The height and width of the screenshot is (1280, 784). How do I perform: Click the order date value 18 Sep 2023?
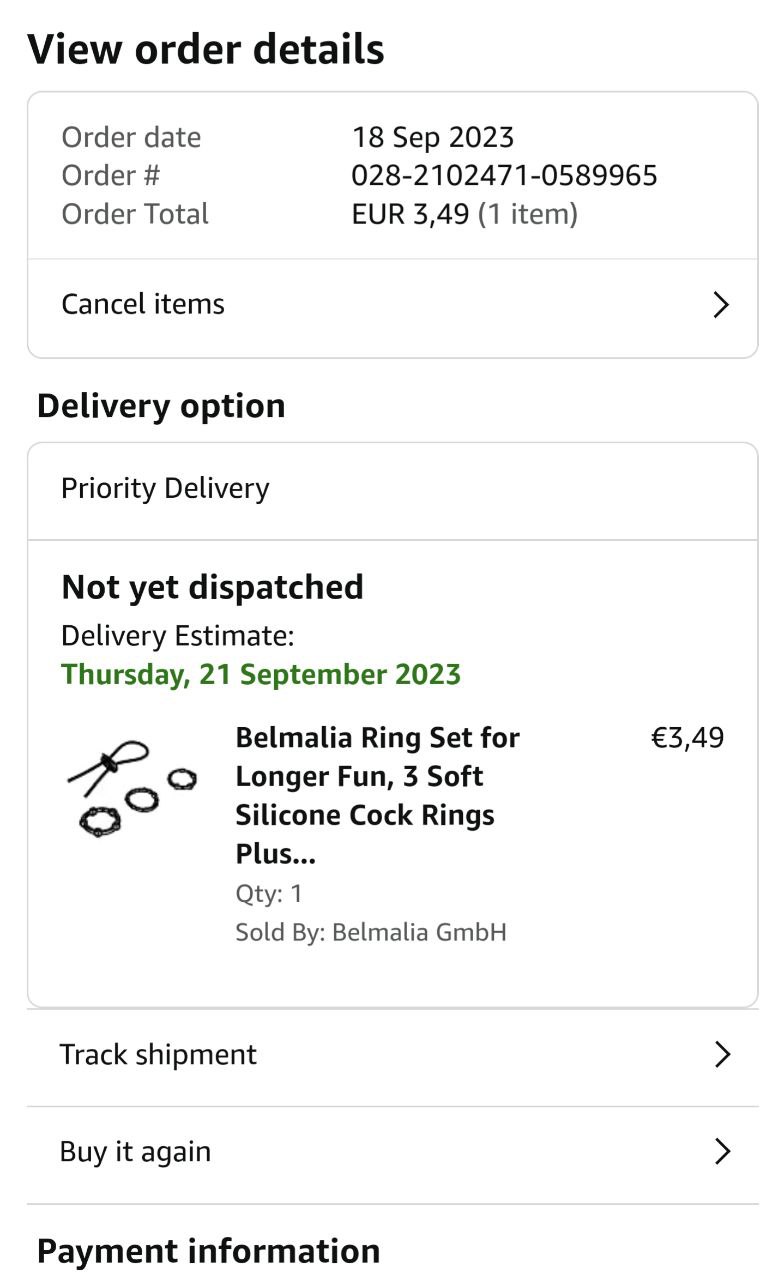click(x=432, y=137)
